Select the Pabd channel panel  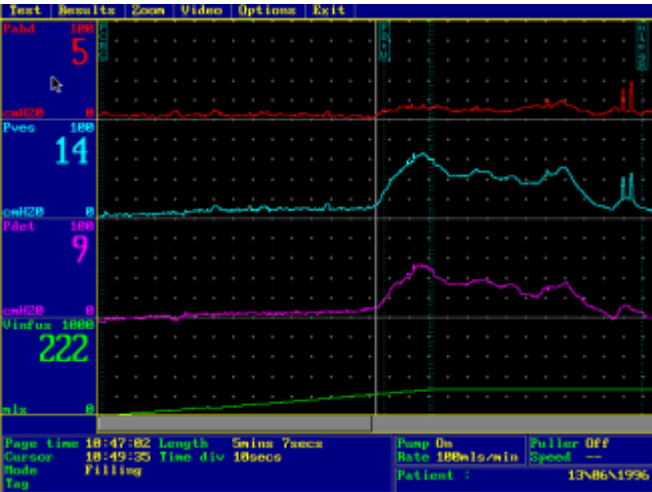pos(48,70)
